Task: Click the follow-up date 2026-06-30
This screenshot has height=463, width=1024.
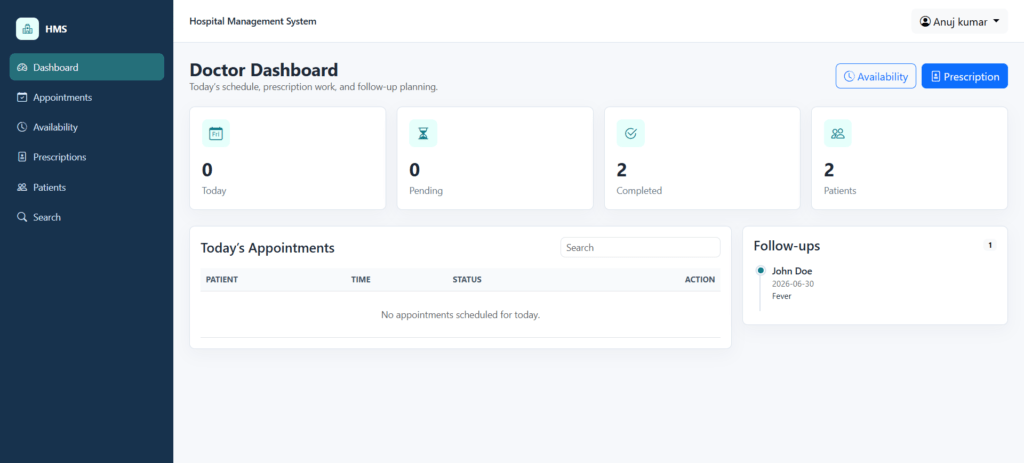Action: point(793,284)
